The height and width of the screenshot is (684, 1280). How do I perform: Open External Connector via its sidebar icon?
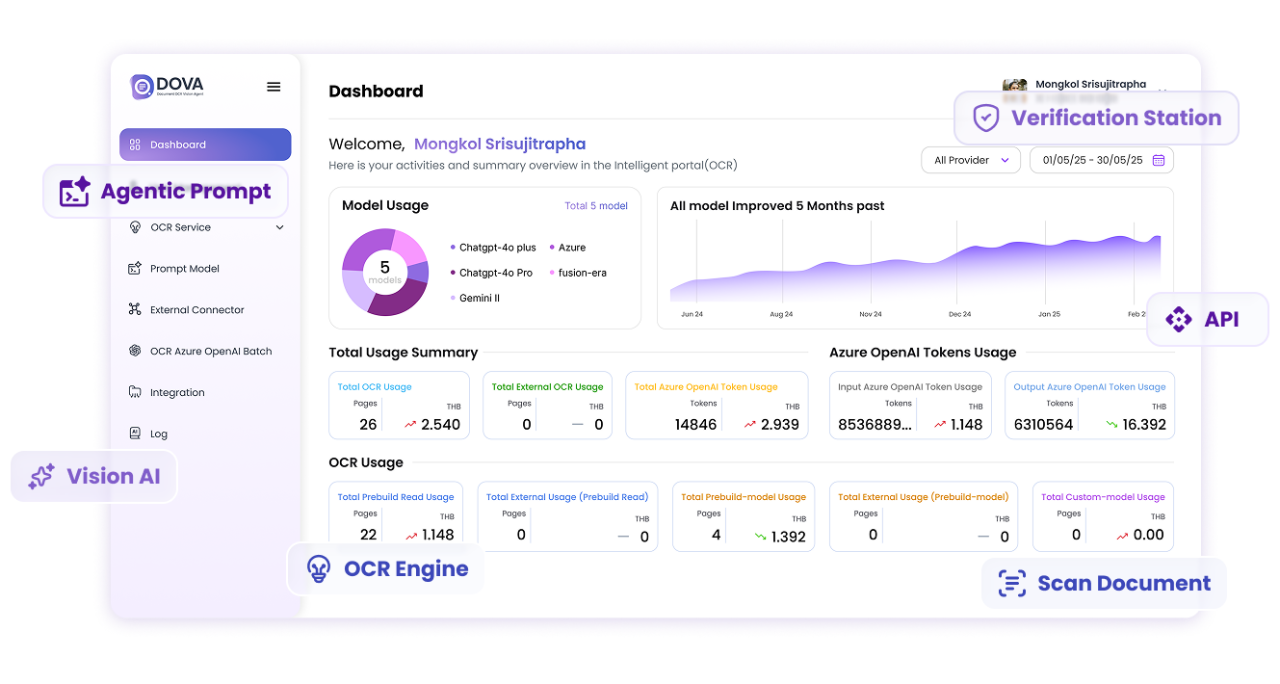point(136,309)
